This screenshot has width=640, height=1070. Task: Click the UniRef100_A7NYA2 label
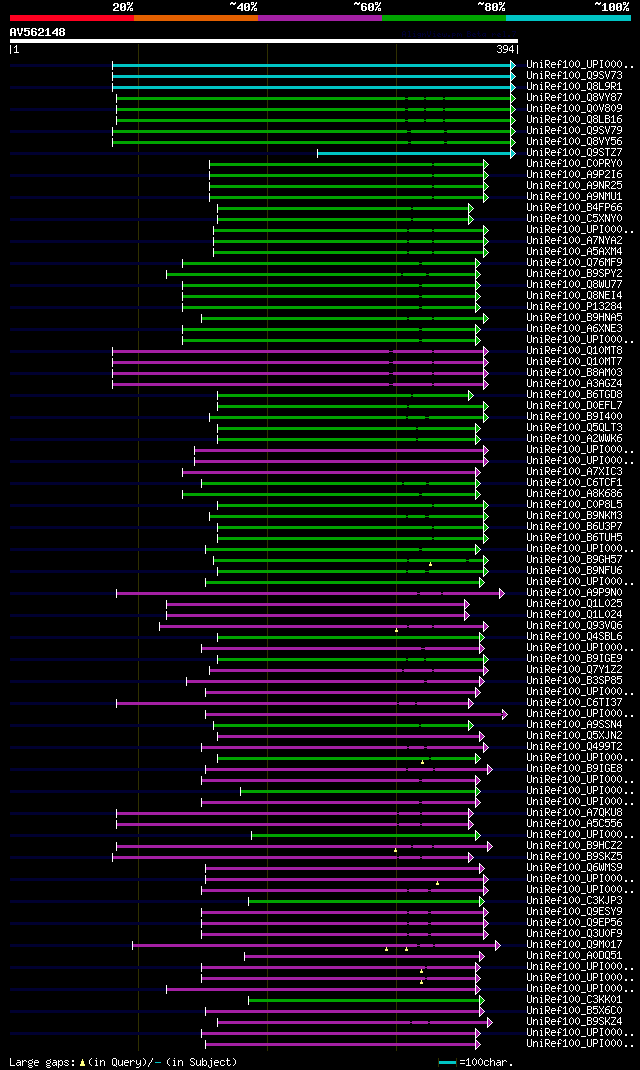click(574, 241)
